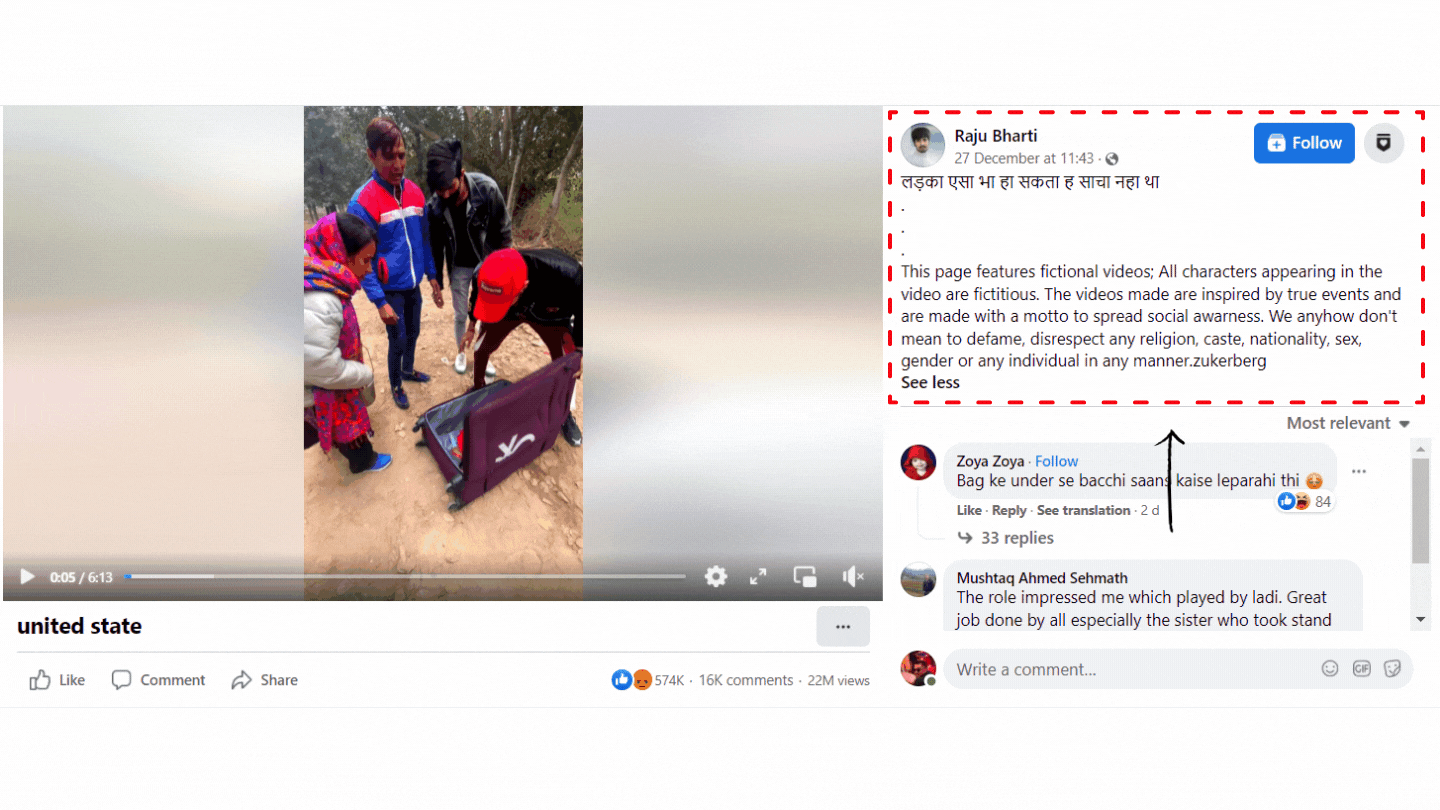Viewport: 1440px width, 810px height.
Task: Open options menu on Zoya Zoya's comment
Action: click(x=1358, y=471)
